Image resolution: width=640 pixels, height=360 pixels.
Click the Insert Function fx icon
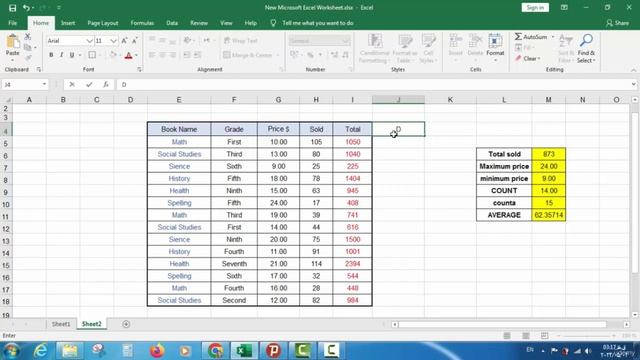click(x=106, y=84)
